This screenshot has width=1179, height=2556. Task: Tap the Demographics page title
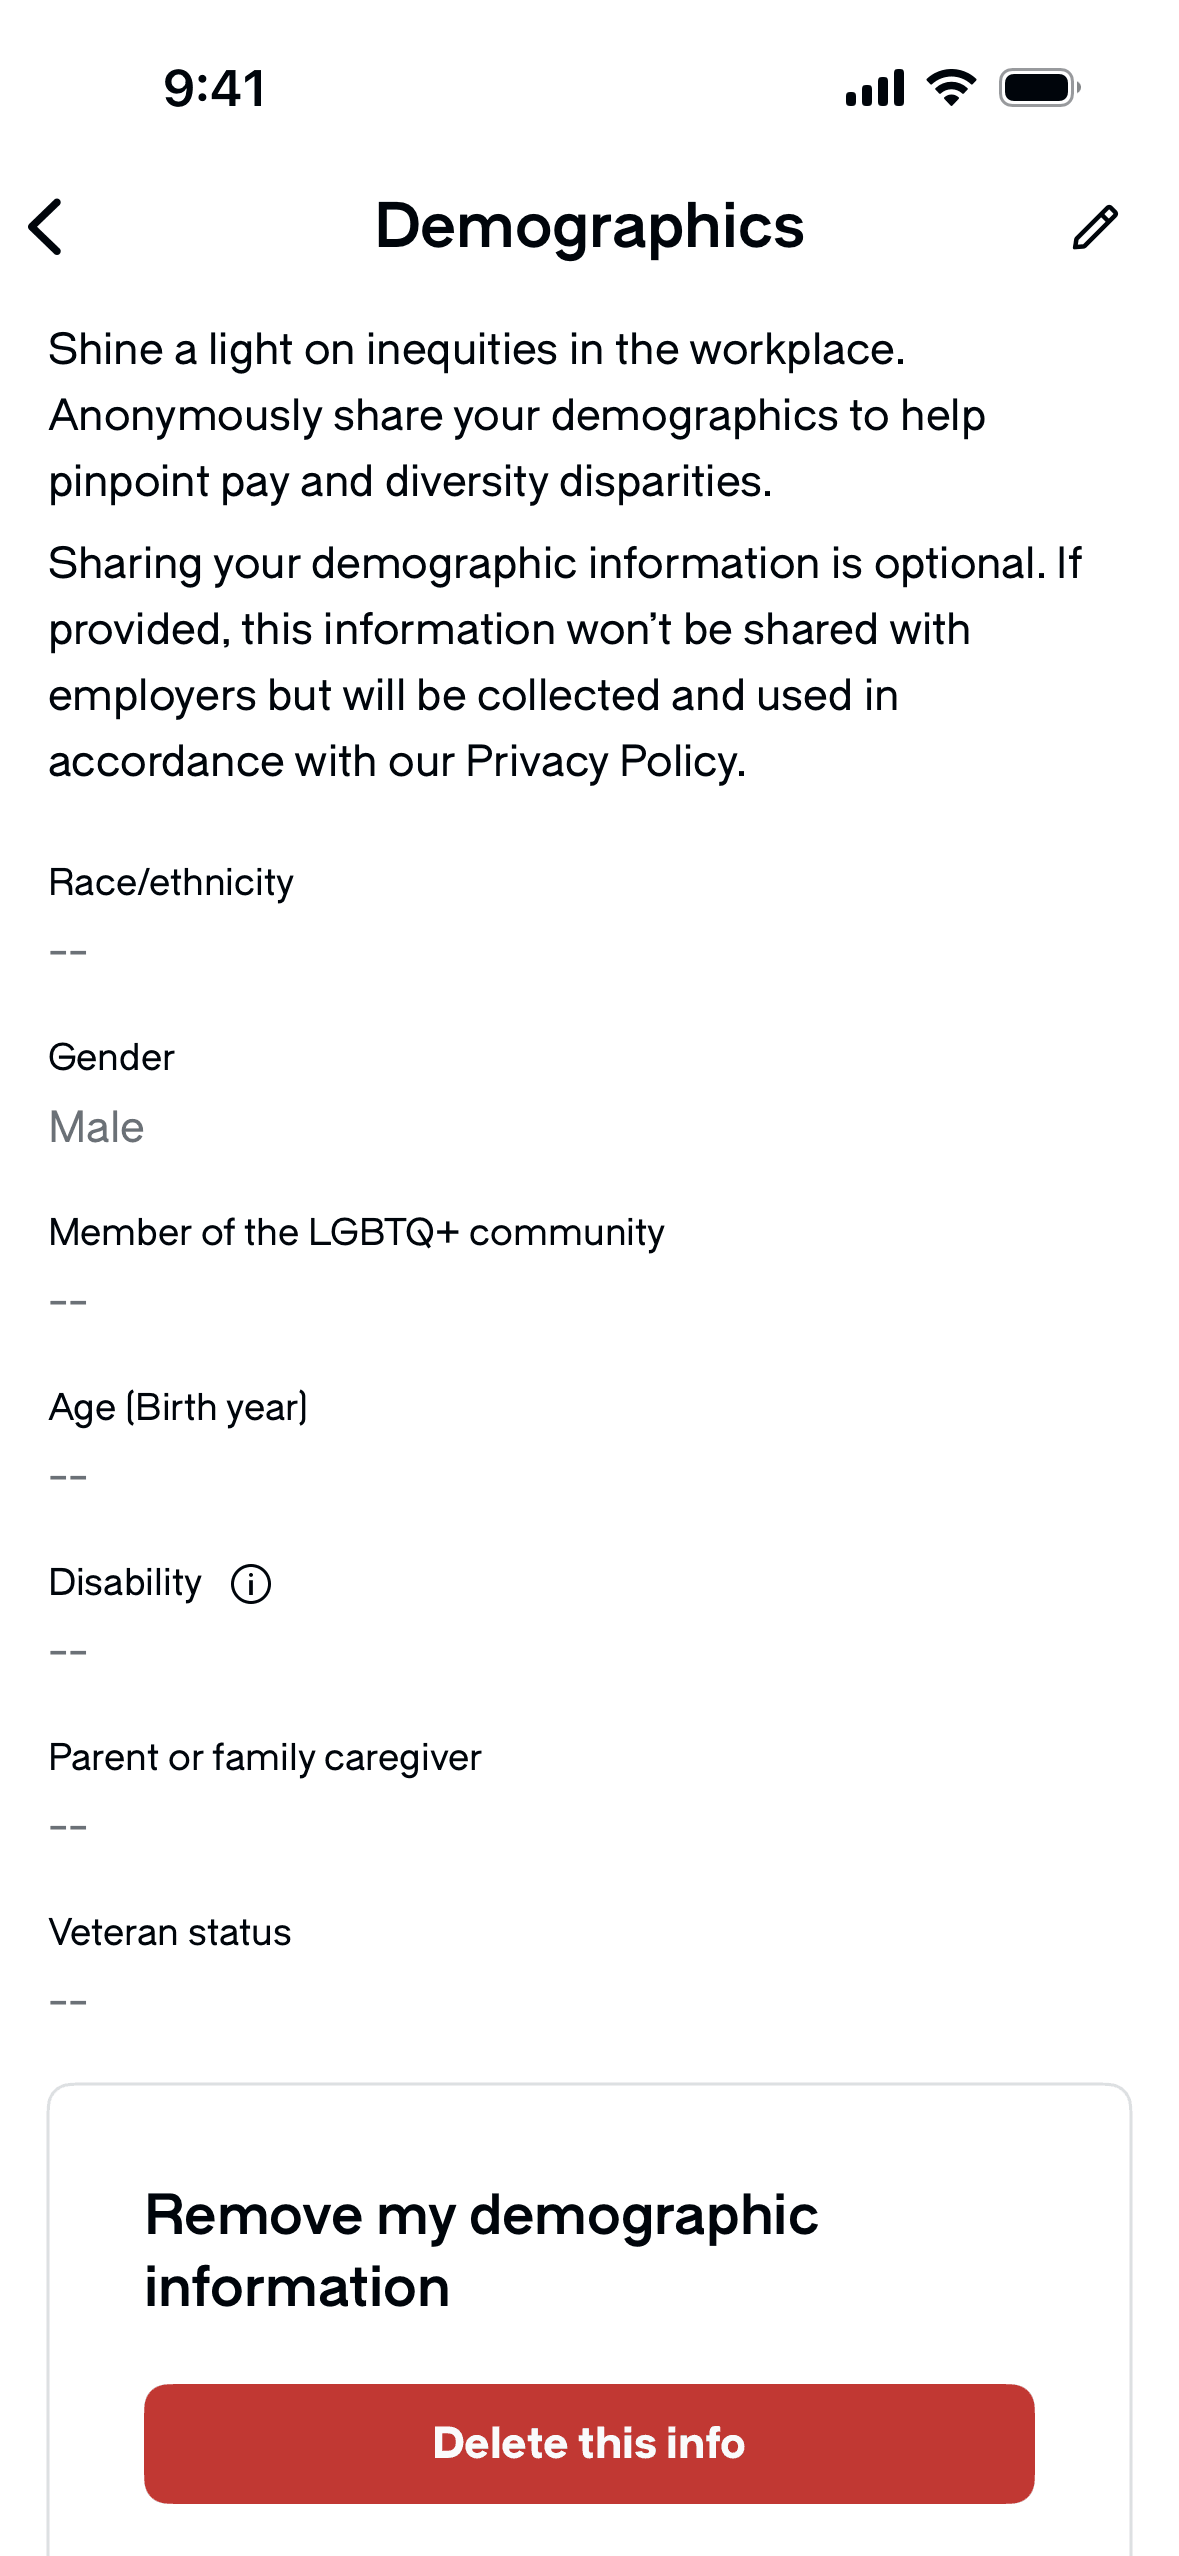[589, 227]
